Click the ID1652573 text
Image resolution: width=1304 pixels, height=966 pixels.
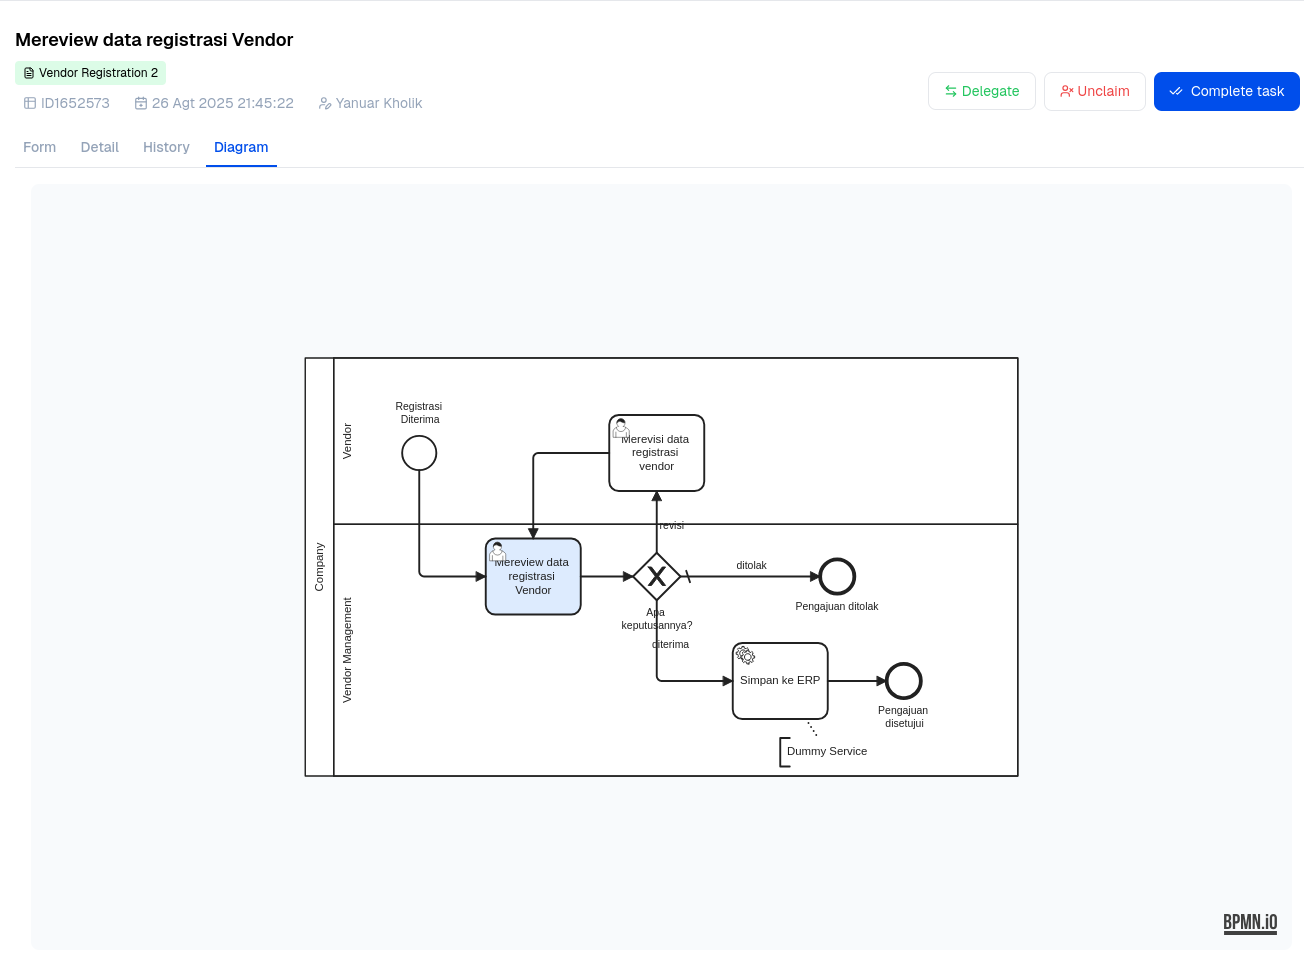pos(75,103)
